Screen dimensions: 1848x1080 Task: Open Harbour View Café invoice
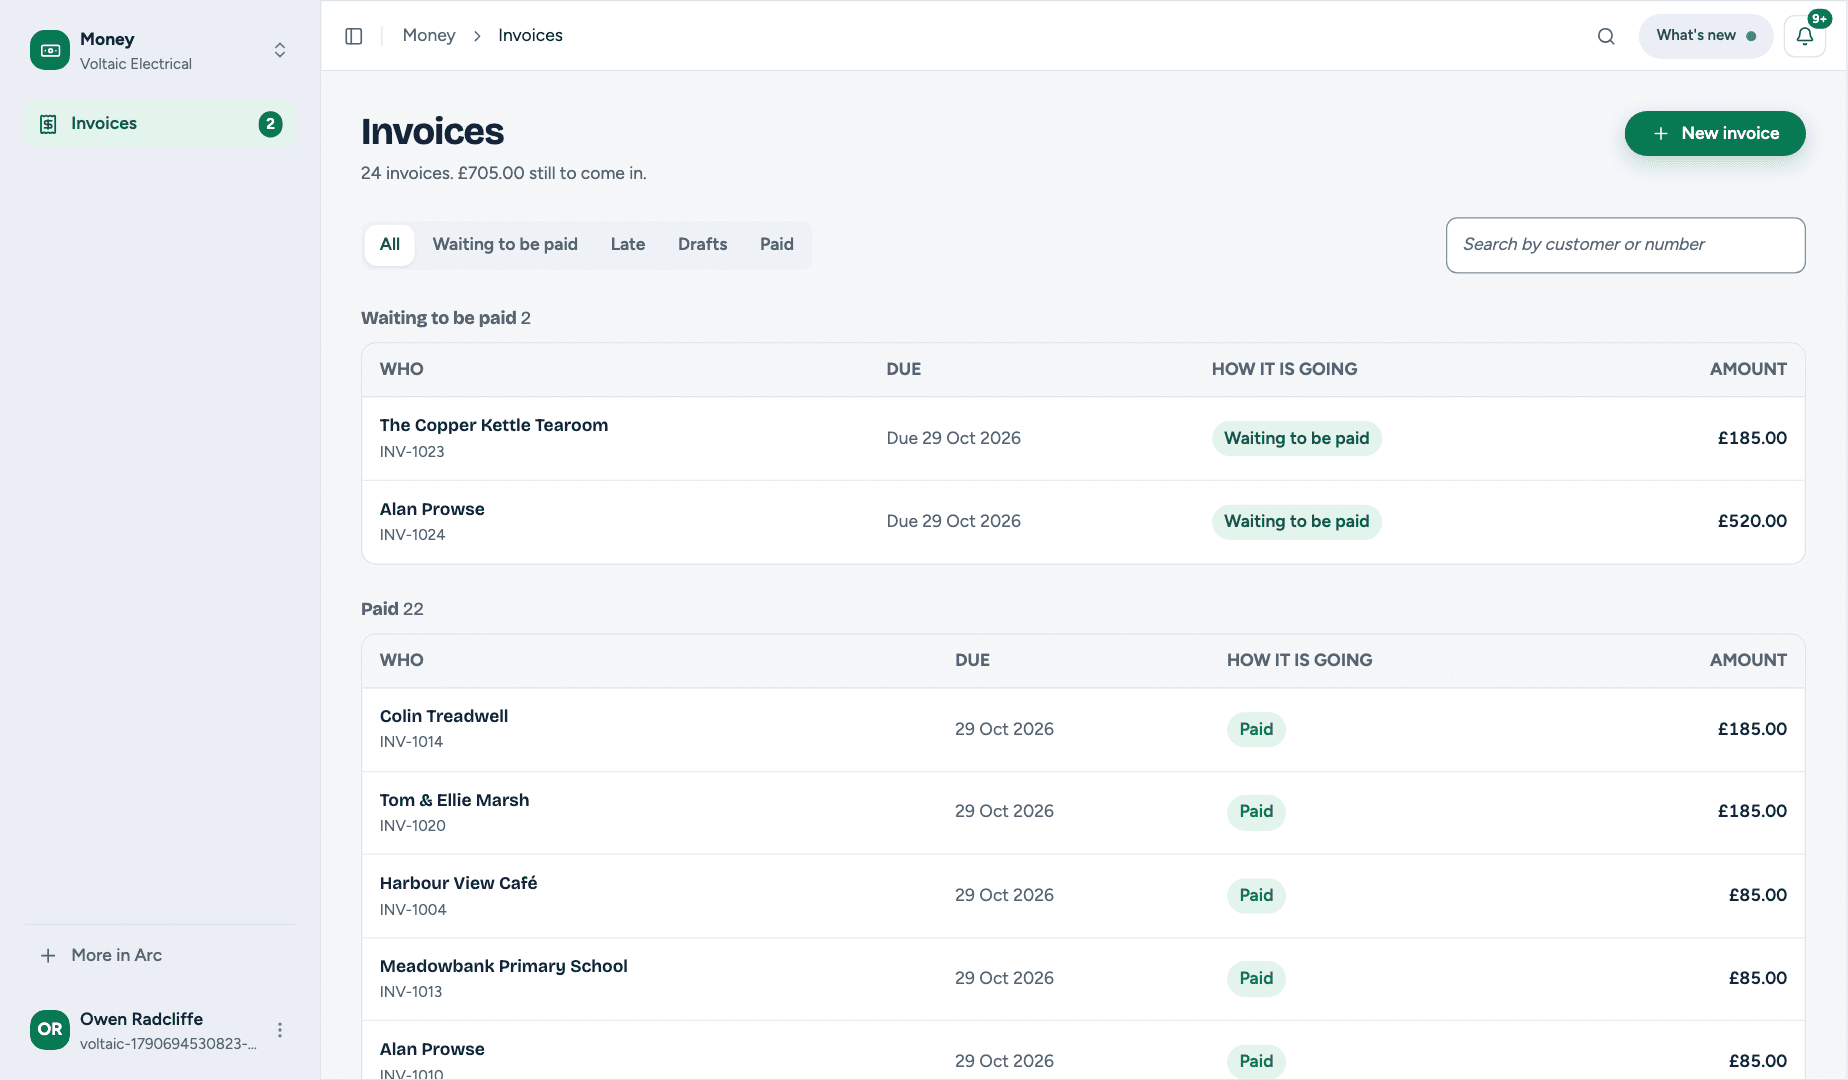[x=1083, y=896]
